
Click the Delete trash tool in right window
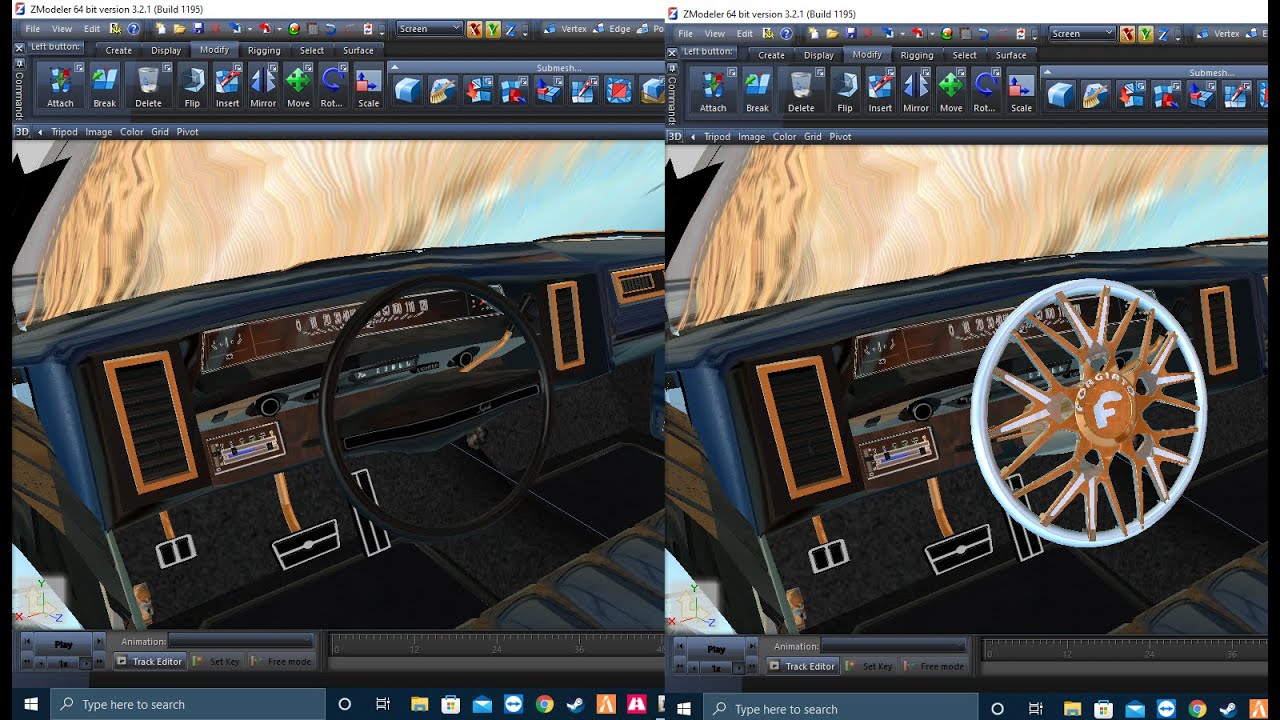[801, 91]
